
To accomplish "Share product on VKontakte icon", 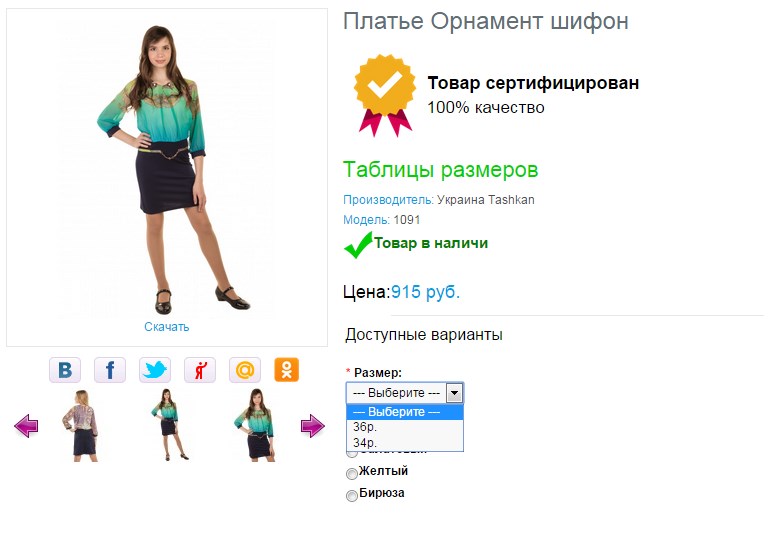I will 65,370.
